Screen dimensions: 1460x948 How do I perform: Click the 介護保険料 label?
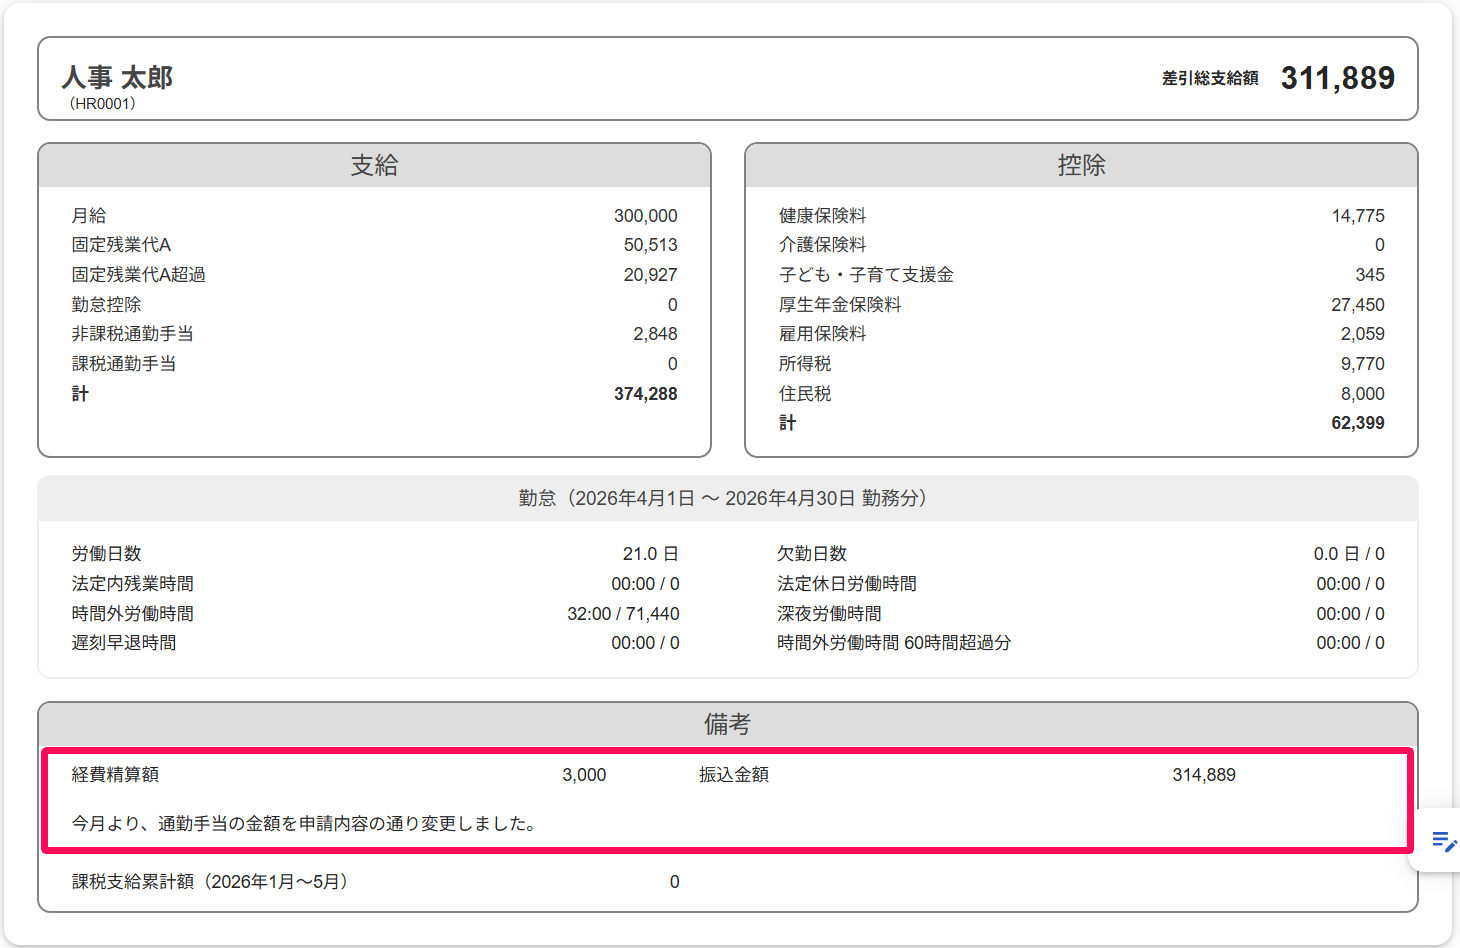pos(822,244)
